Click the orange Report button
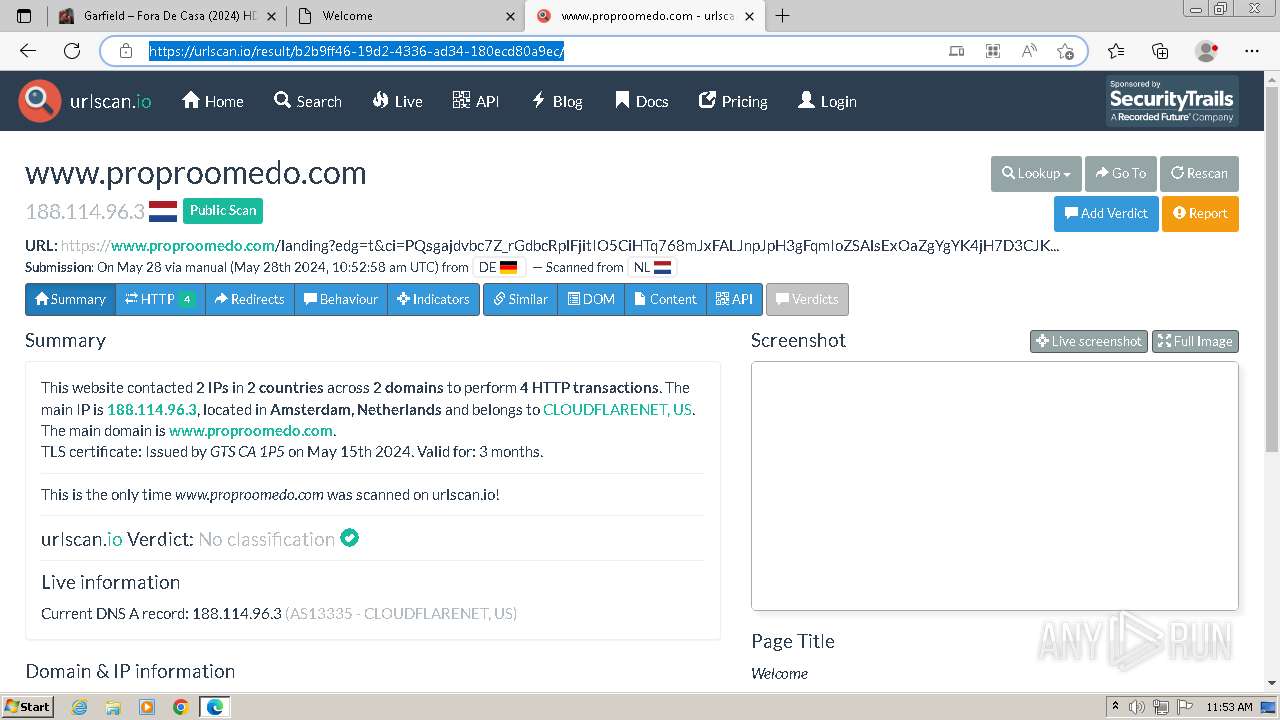The height and width of the screenshot is (720, 1280). click(x=1200, y=213)
